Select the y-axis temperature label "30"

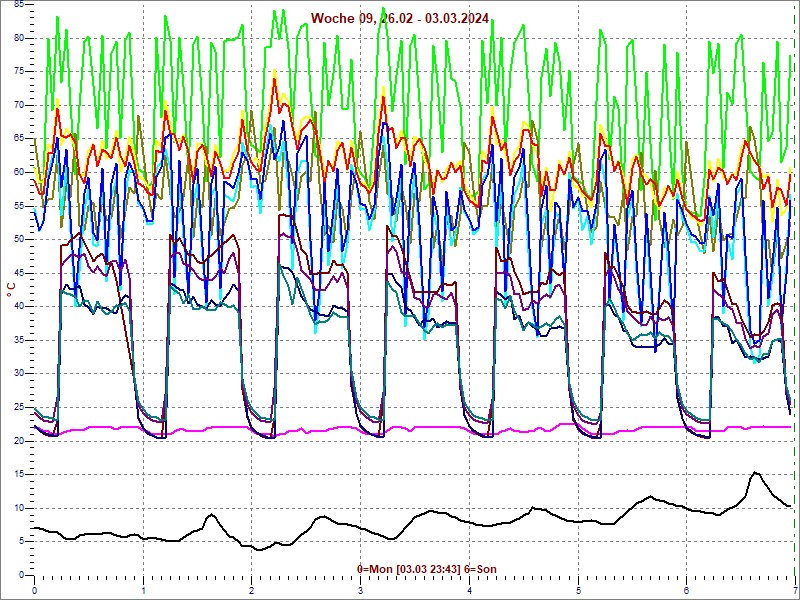tap(19, 374)
